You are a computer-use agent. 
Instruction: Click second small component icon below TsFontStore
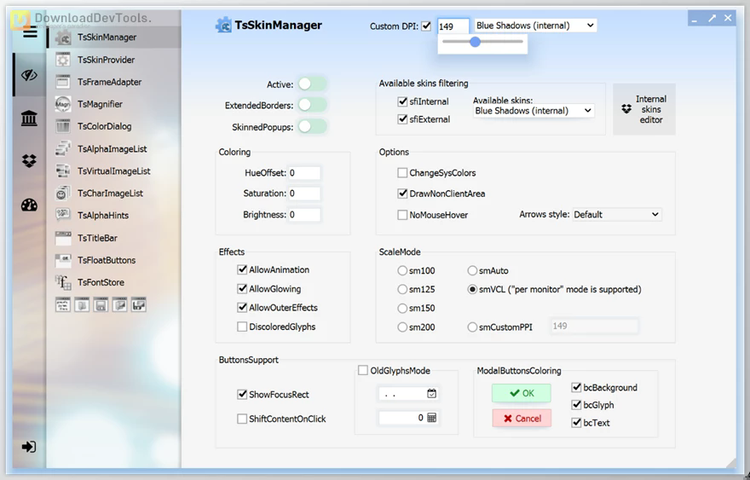coord(82,305)
